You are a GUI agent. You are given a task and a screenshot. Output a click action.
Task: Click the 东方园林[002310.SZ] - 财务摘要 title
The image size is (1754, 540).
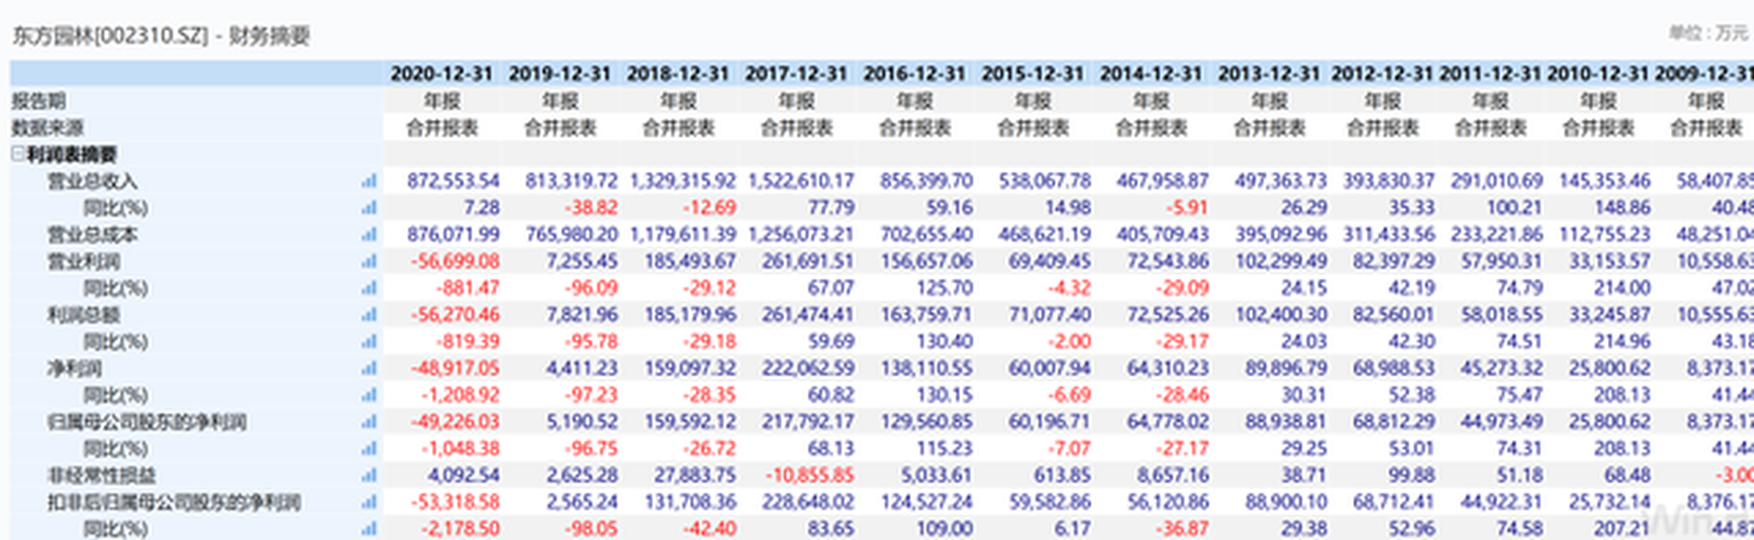(x=161, y=36)
